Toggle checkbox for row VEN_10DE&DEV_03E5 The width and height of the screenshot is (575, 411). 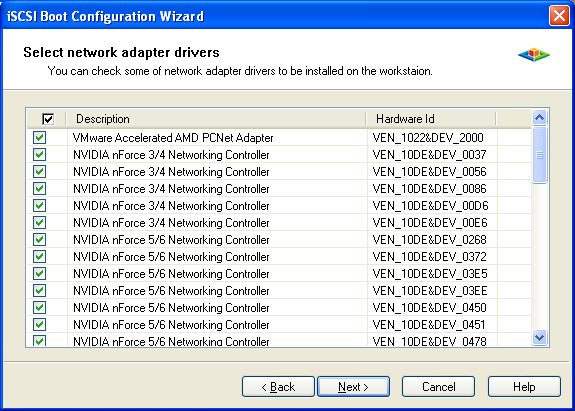[x=40, y=274]
